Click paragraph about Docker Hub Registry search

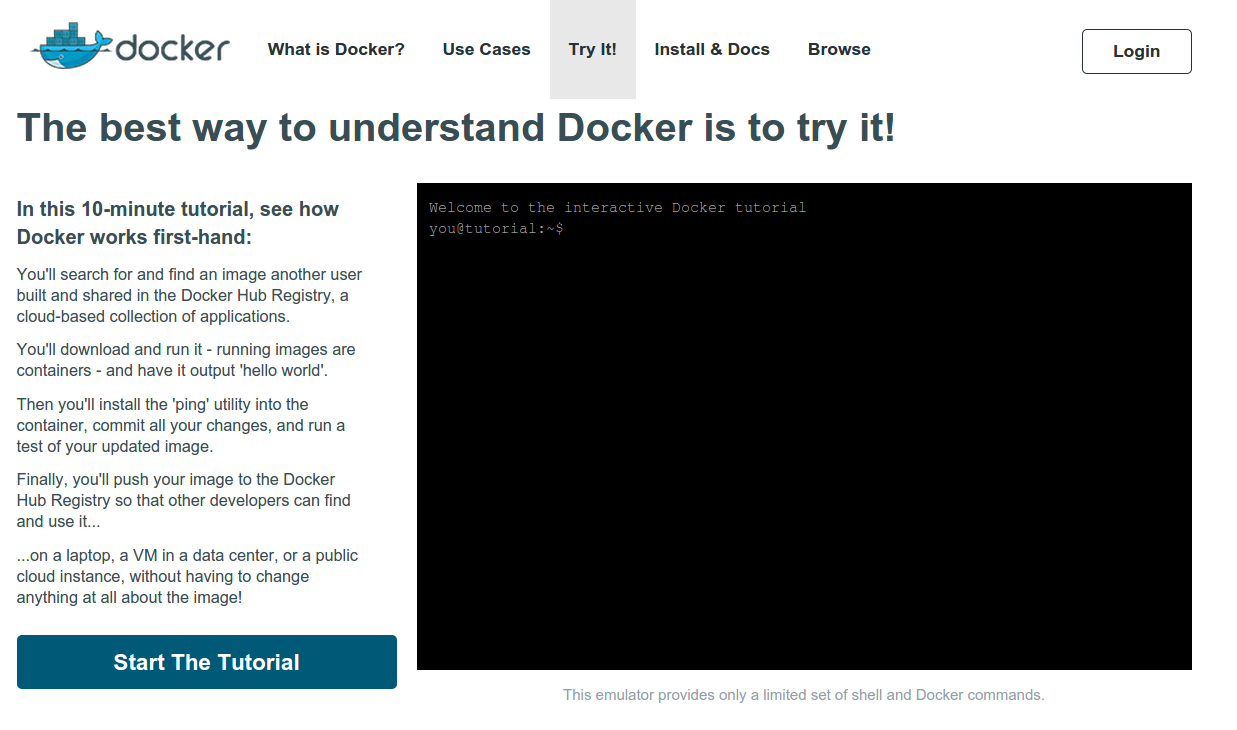(x=190, y=295)
